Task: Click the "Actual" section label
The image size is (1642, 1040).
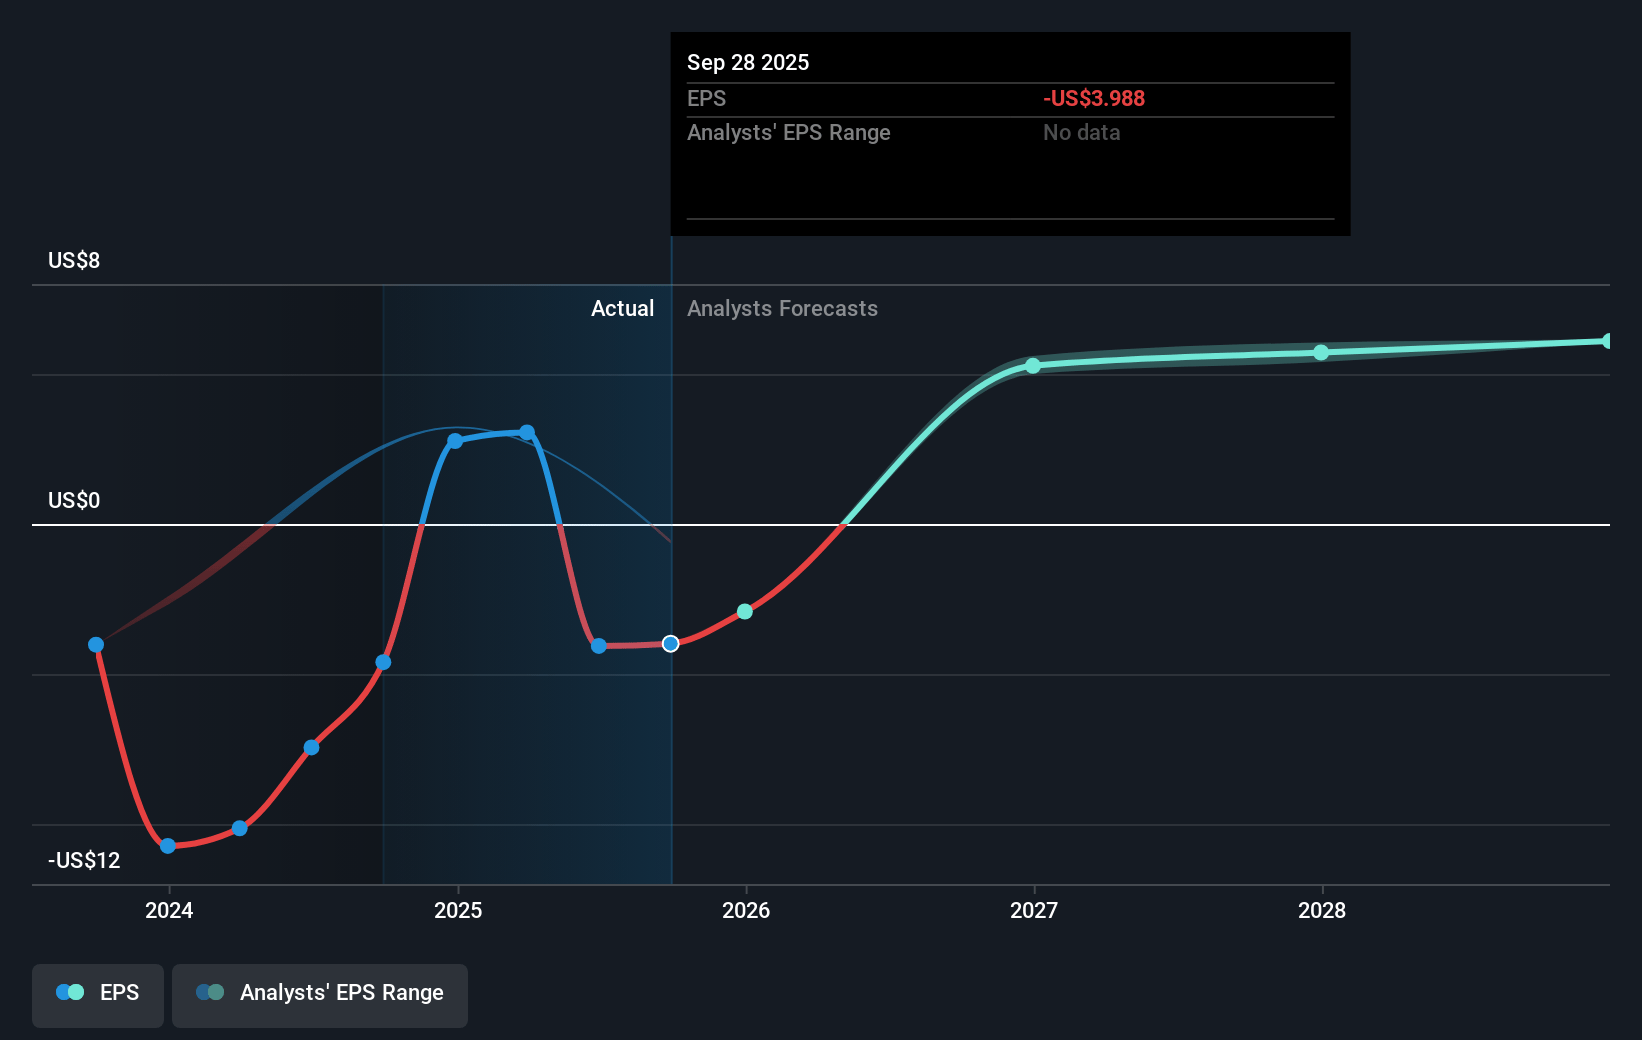Action: pyautogui.click(x=622, y=309)
